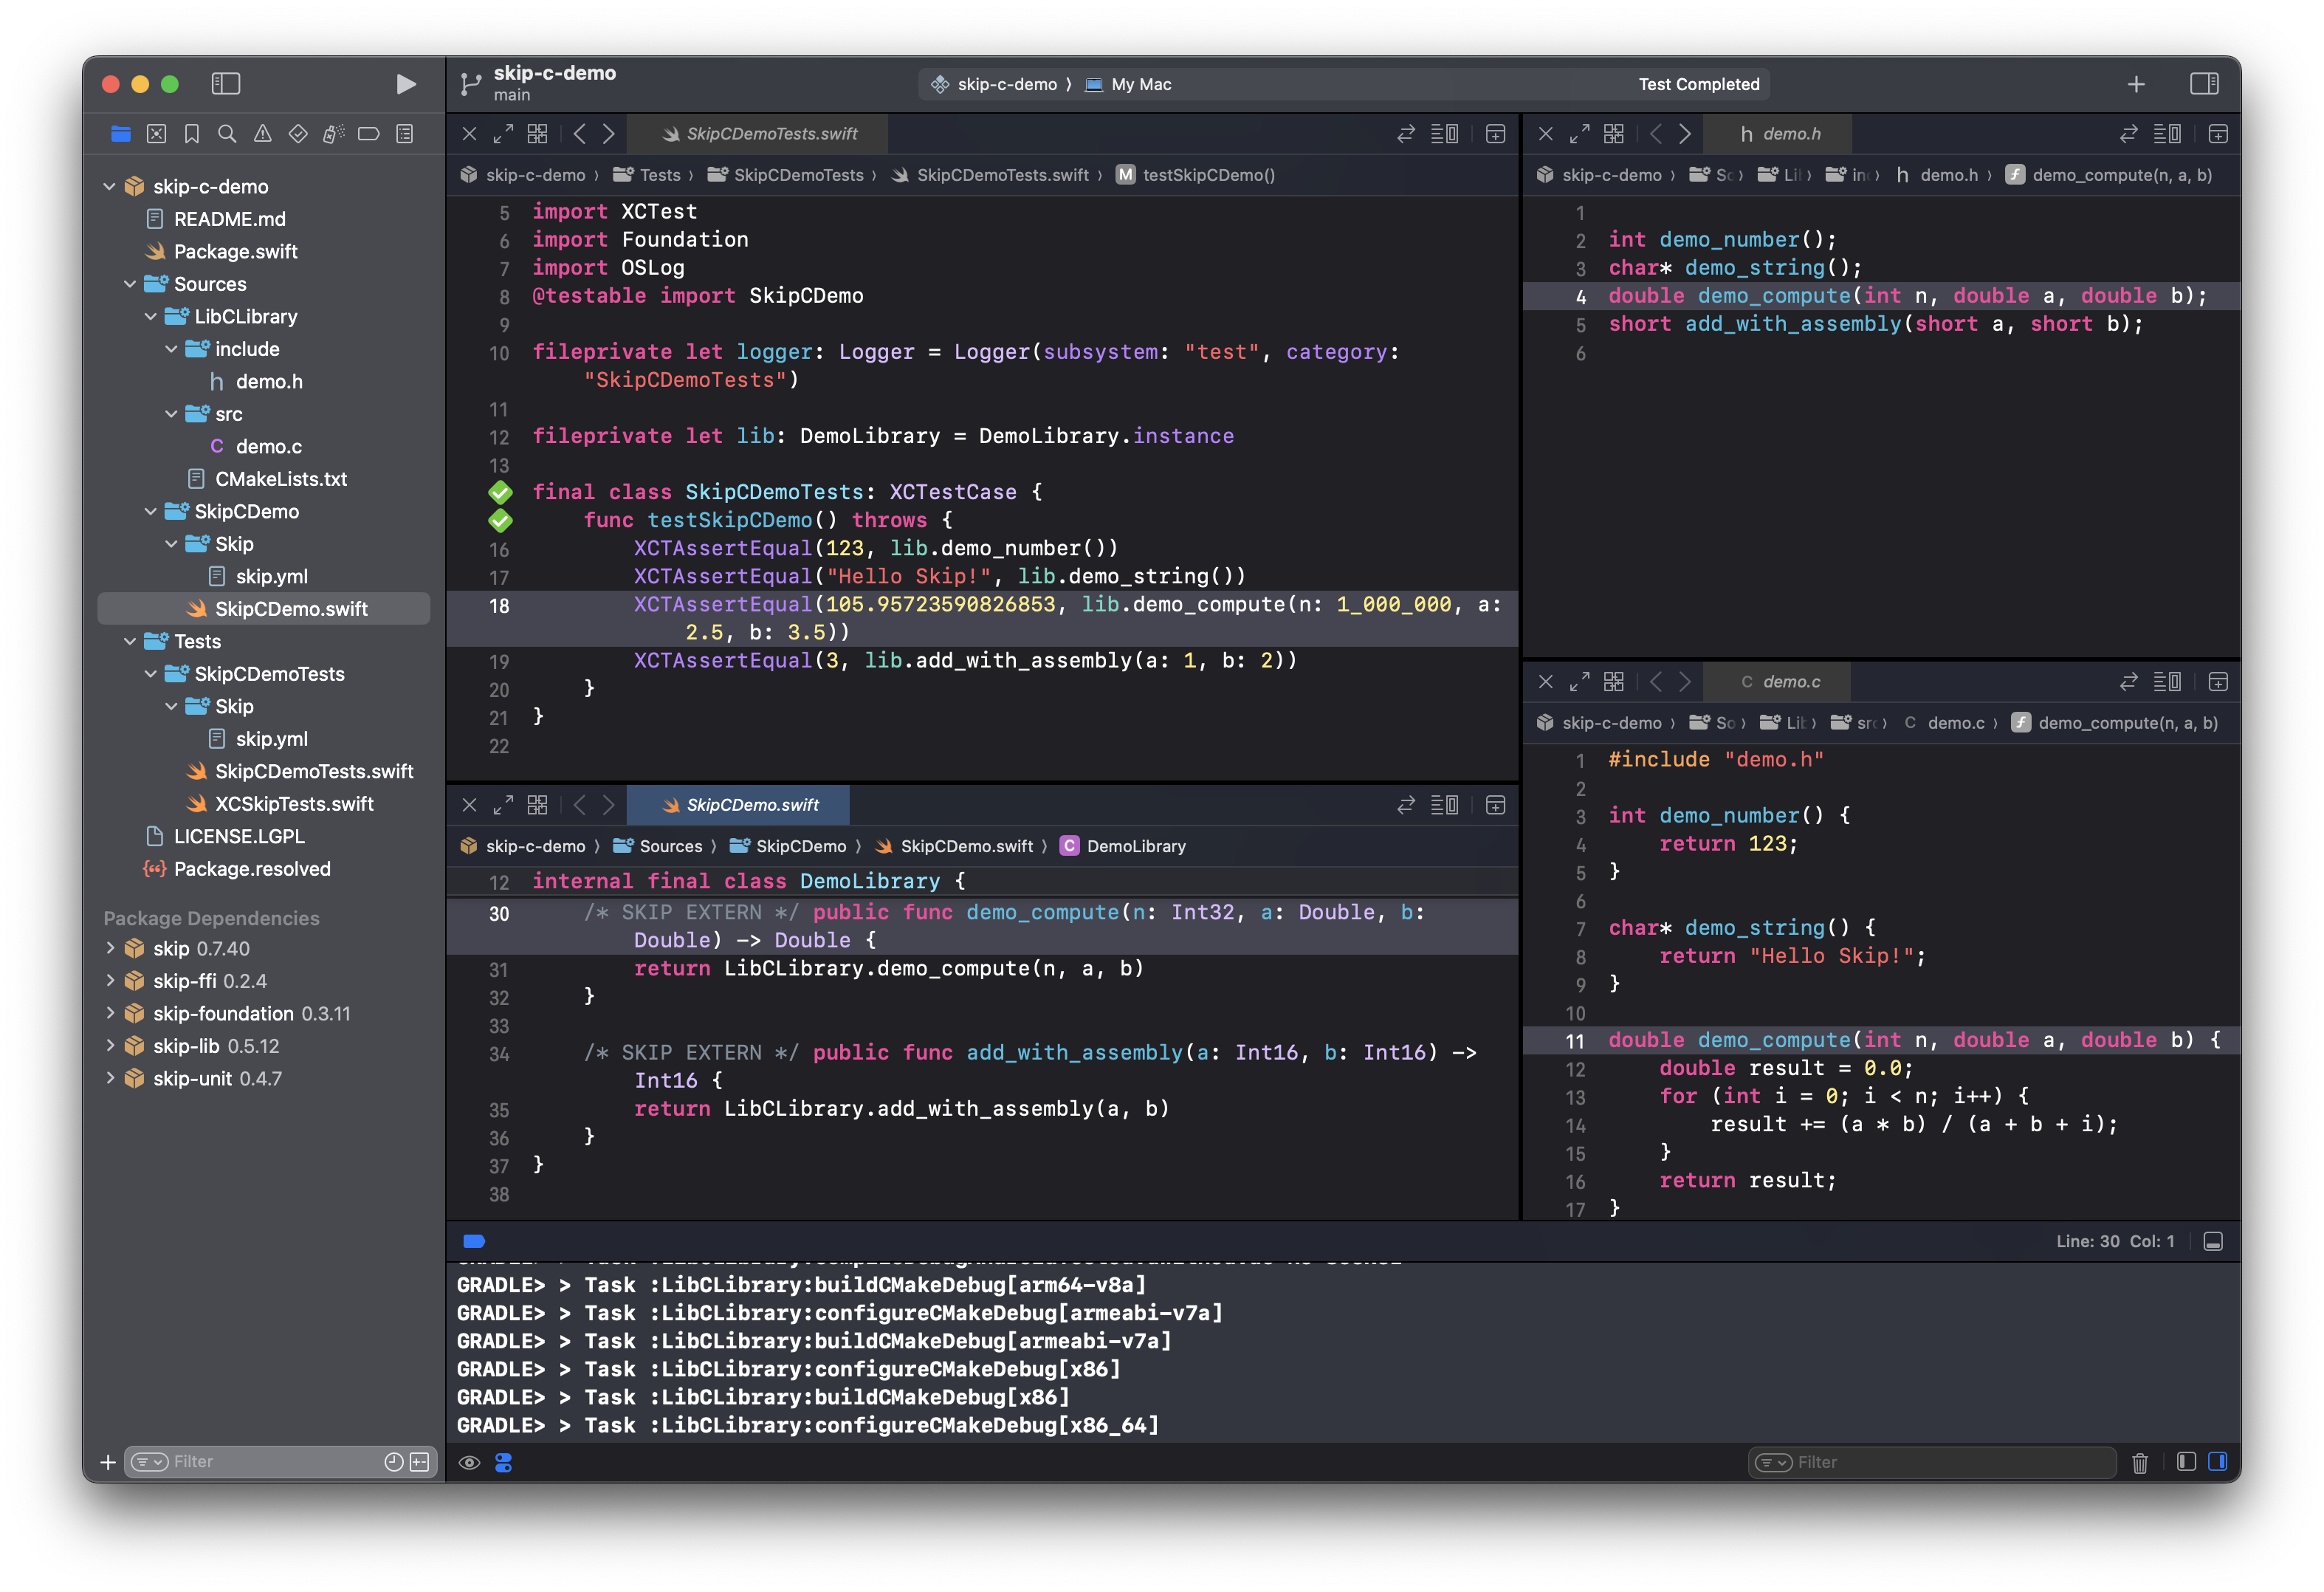Open the Test navigator checkmark diamond icon
This screenshot has height=1592, width=2324.
coord(298,133)
